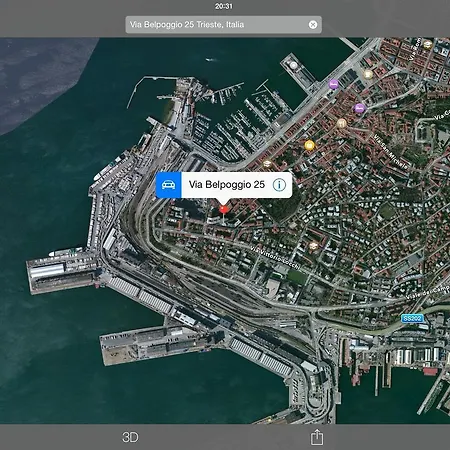
Task: Tap the purple hotel icon further inland
Action: coord(359,108)
